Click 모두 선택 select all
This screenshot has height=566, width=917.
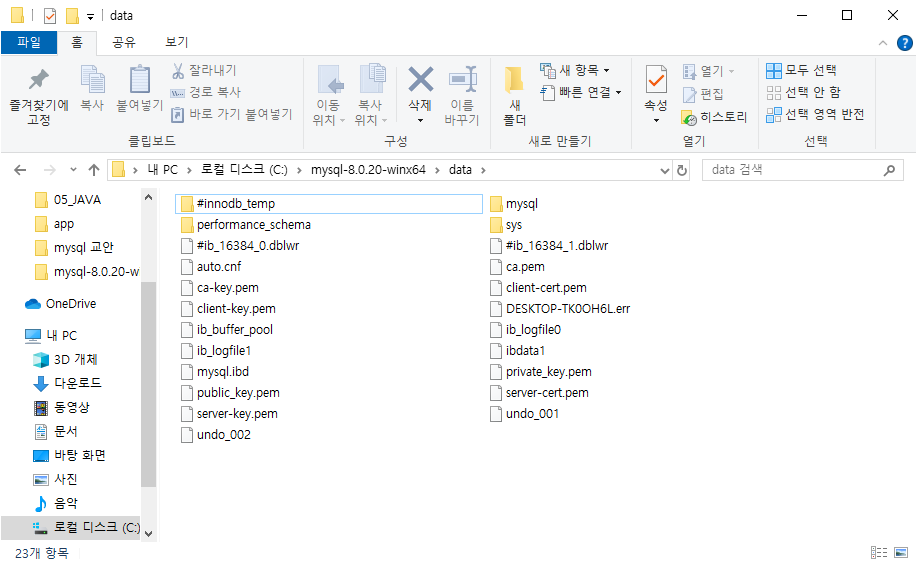click(801, 71)
